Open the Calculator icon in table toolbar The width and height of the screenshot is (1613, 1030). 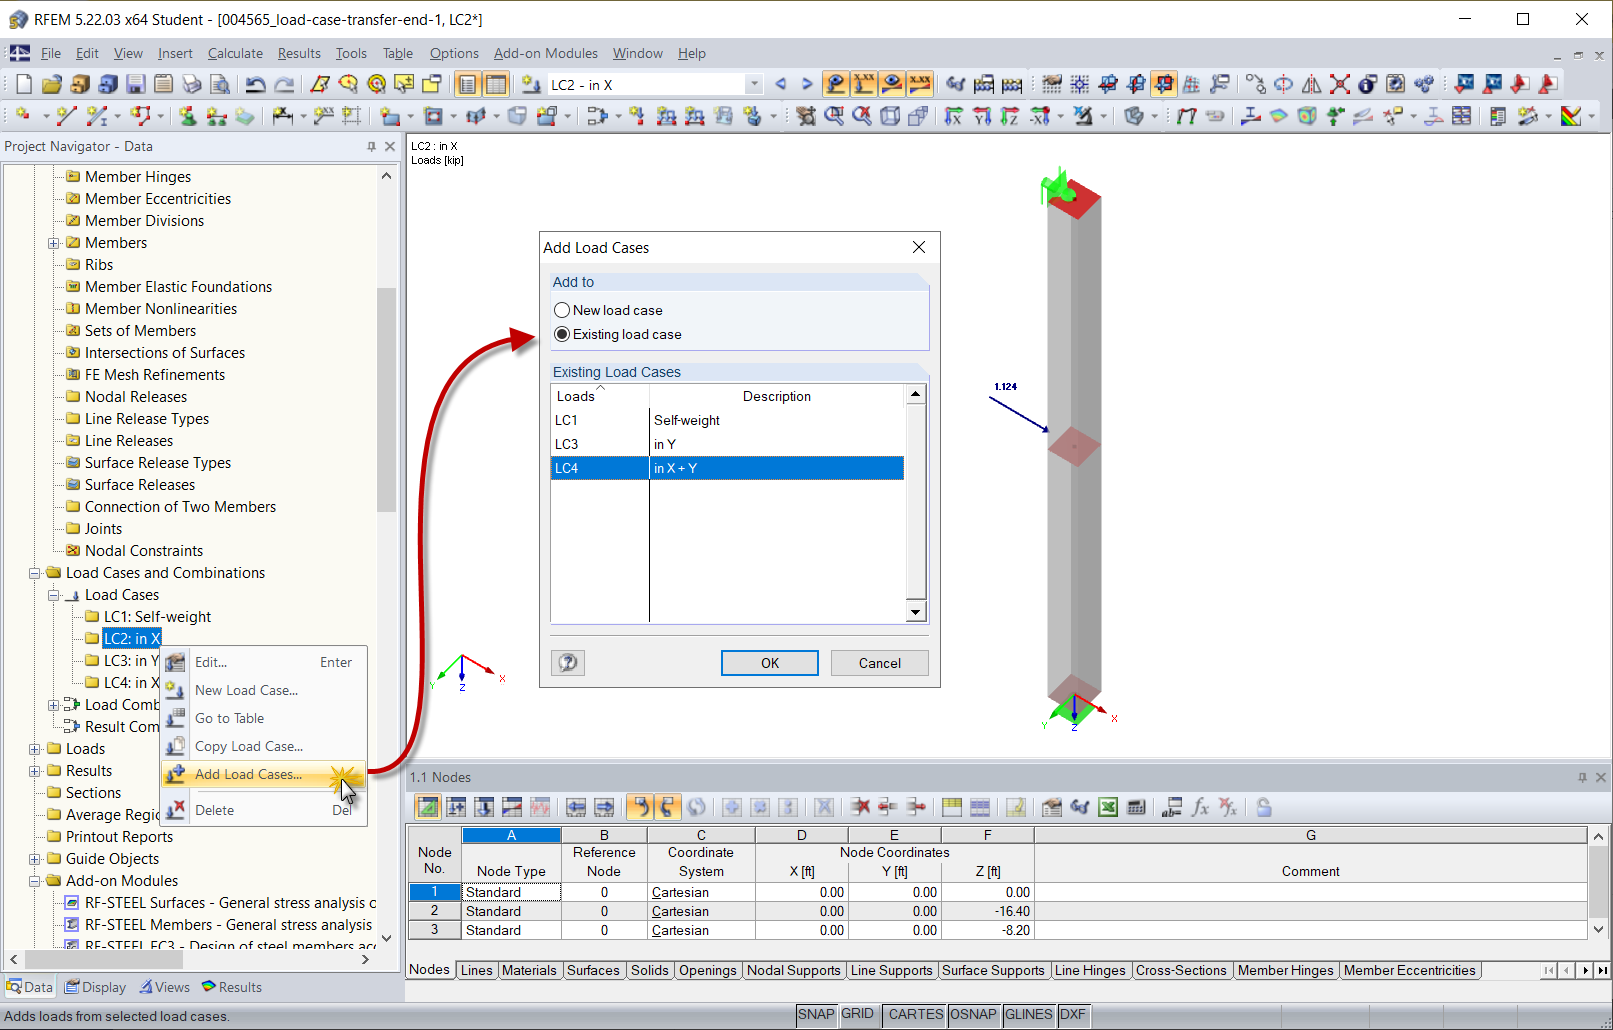1136,807
